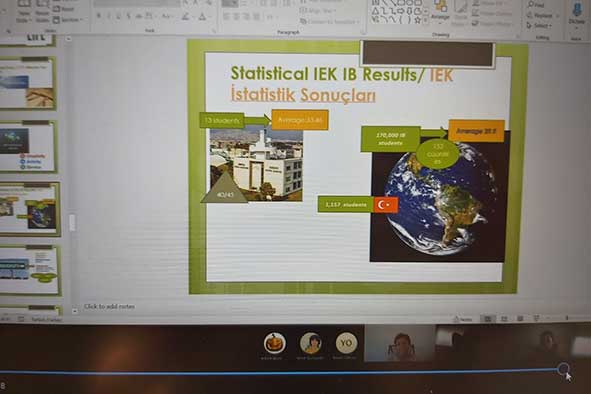Toggle the Notes pane from the status bar
The width and height of the screenshot is (591, 394).
(463, 319)
